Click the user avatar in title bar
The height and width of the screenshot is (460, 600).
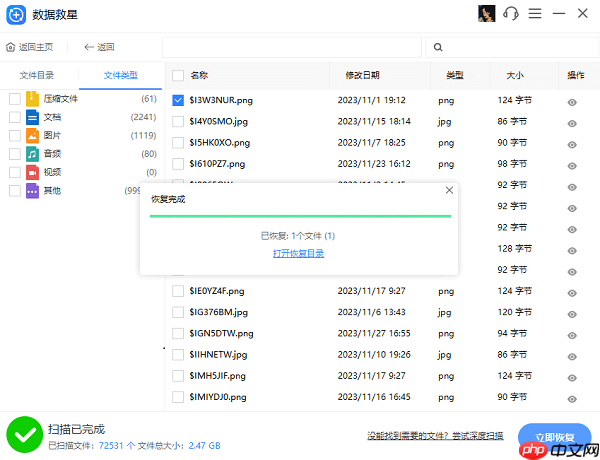click(x=487, y=14)
